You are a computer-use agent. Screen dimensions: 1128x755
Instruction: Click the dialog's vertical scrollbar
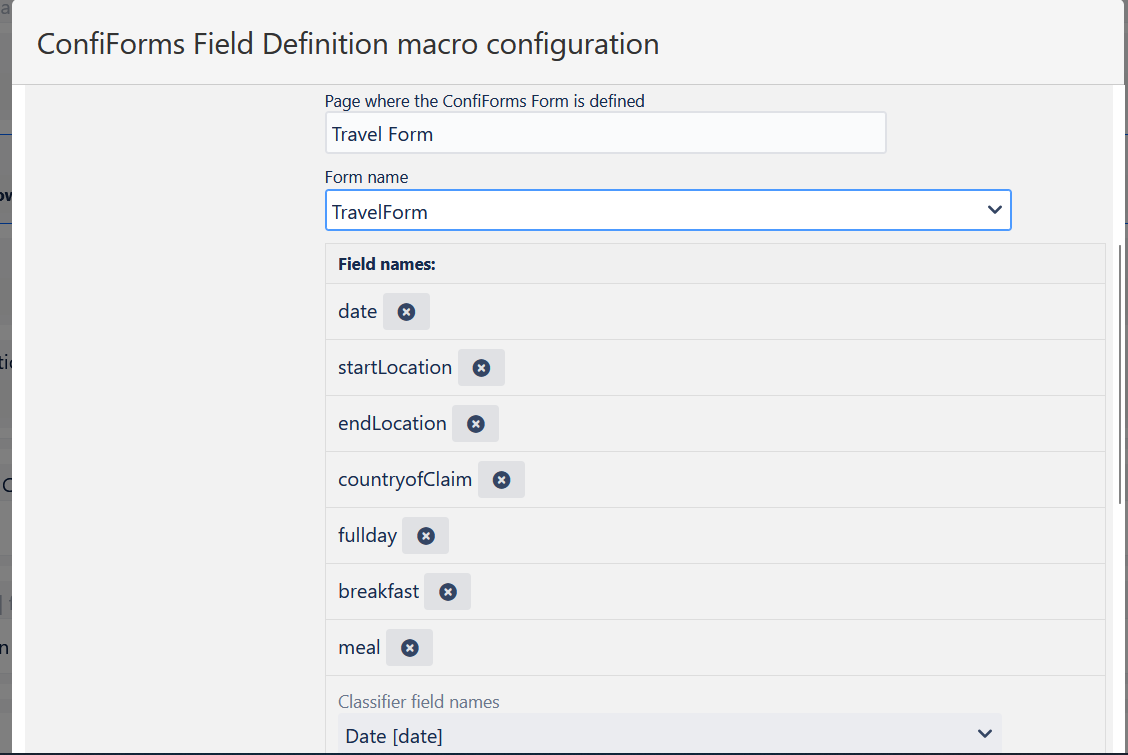click(1119, 374)
